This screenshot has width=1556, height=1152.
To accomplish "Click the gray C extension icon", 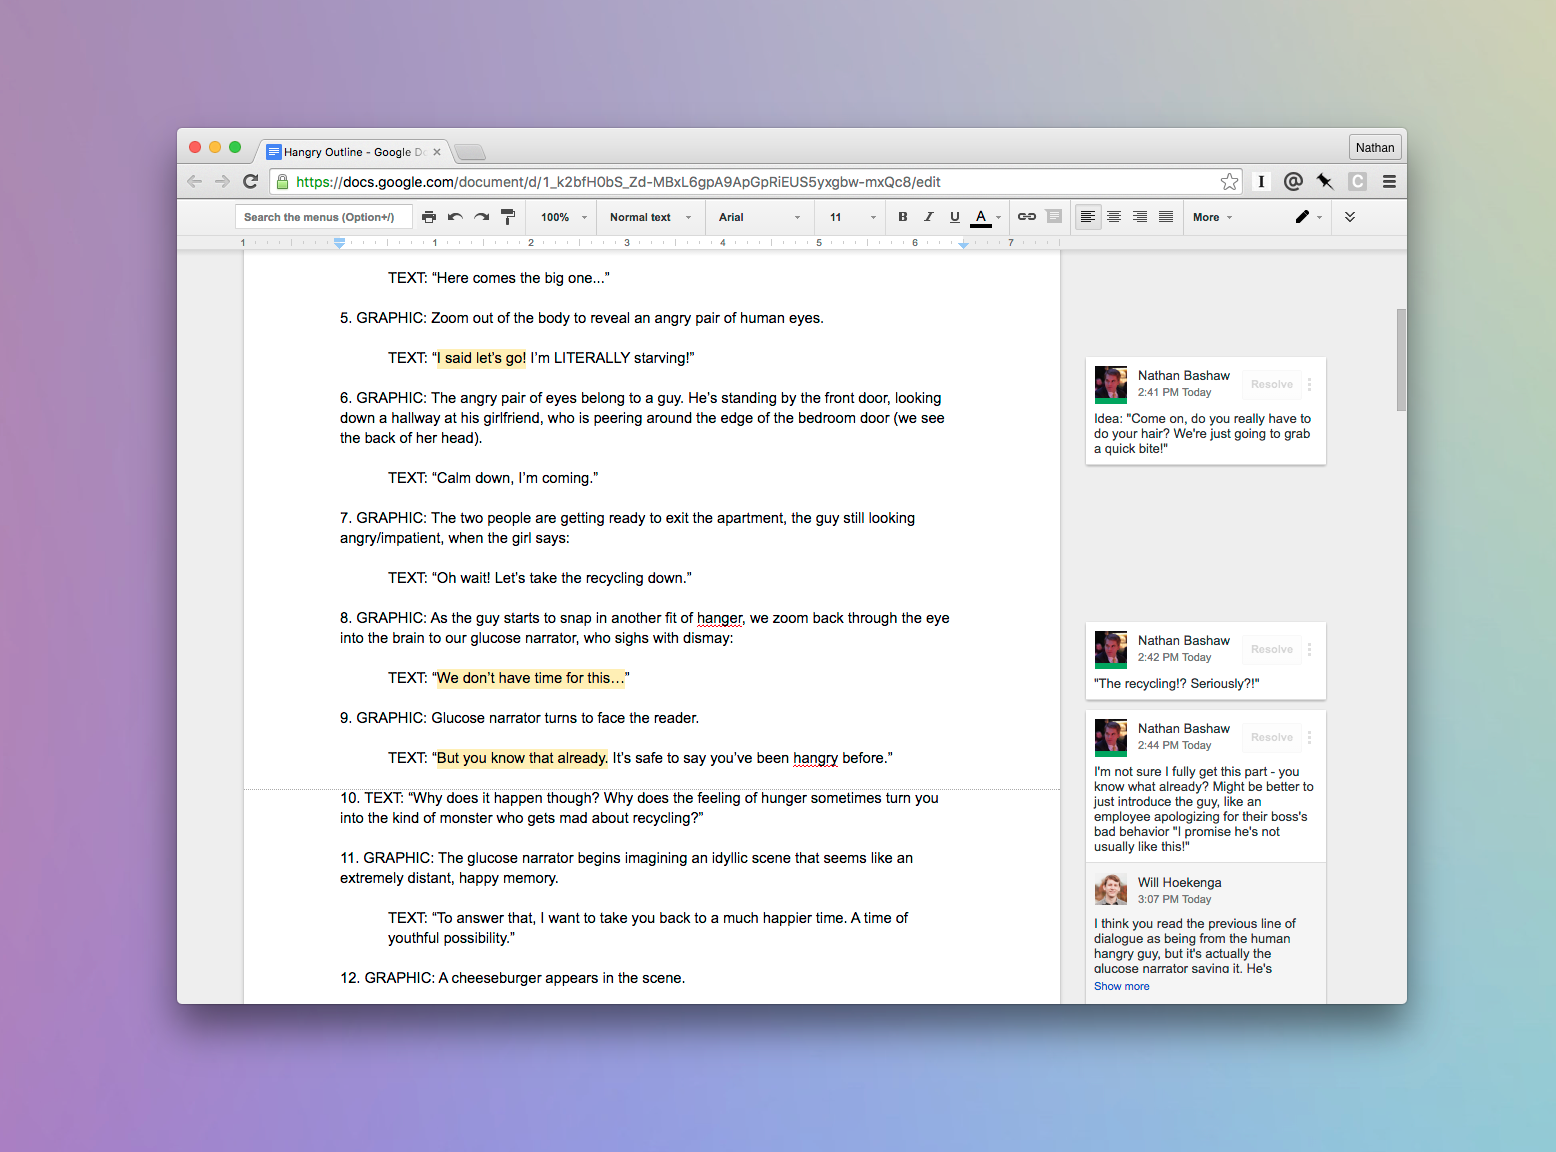I will [1357, 182].
